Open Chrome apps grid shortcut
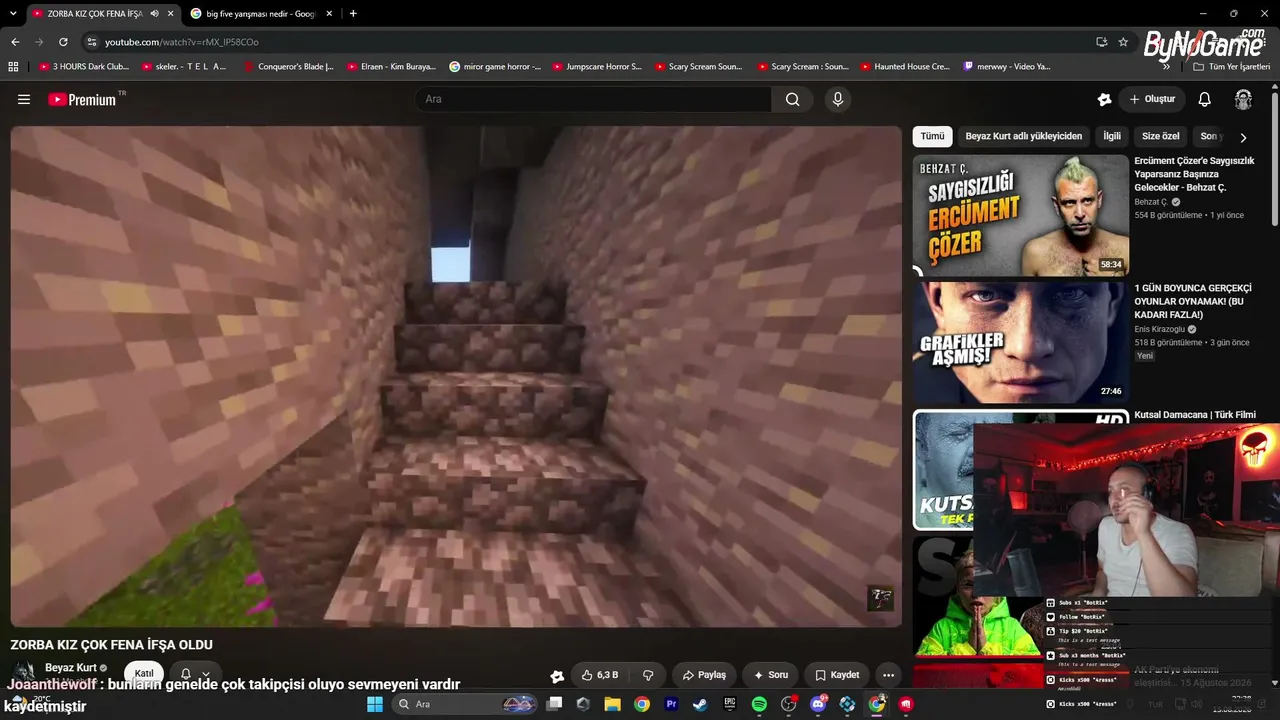The height and width of the screenshot is (720, 1280). pyautogui.click(x=13, y=67)
